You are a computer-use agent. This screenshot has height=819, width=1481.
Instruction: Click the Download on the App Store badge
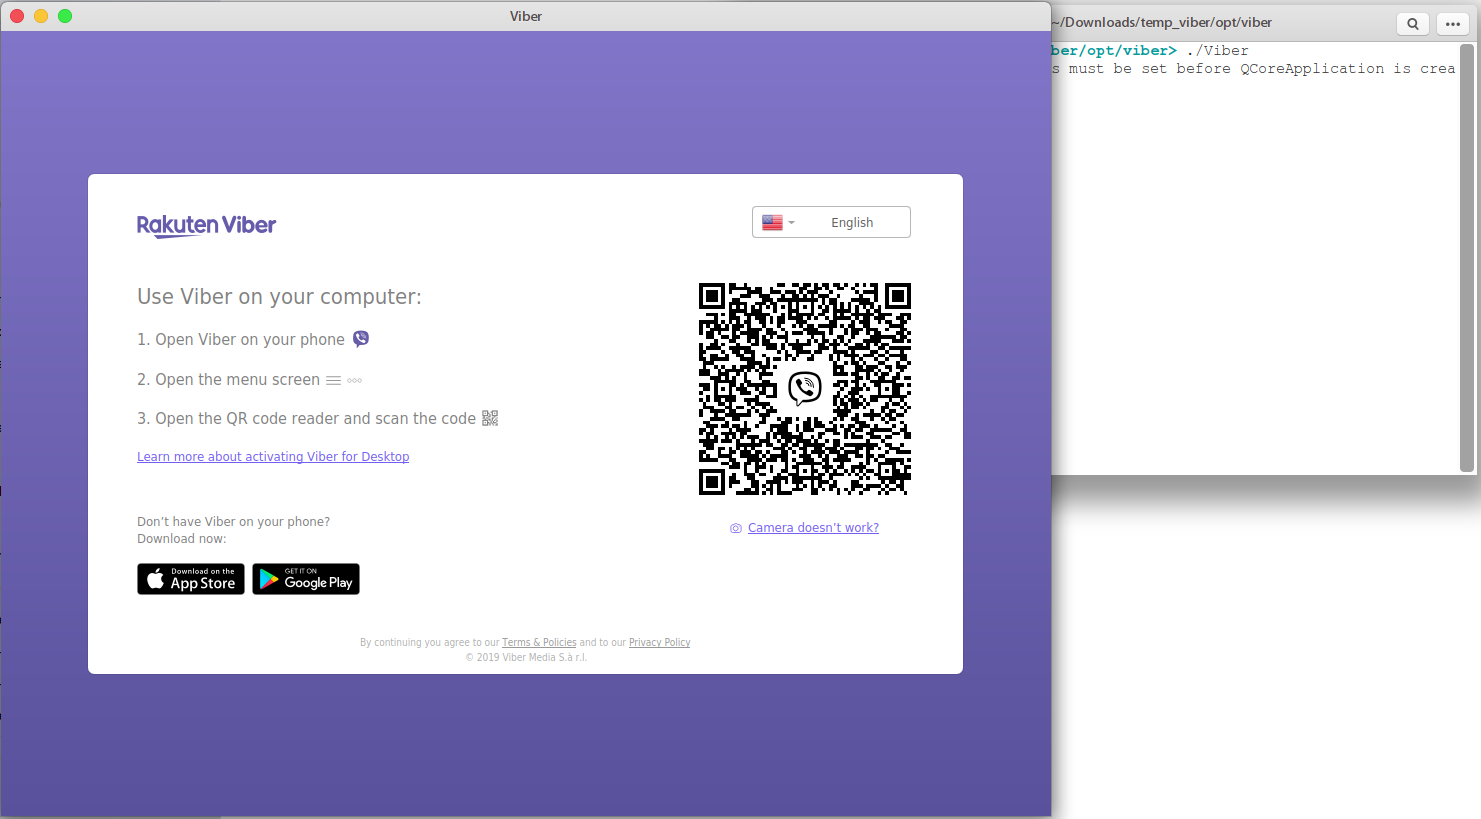click(x=191, y=579)
